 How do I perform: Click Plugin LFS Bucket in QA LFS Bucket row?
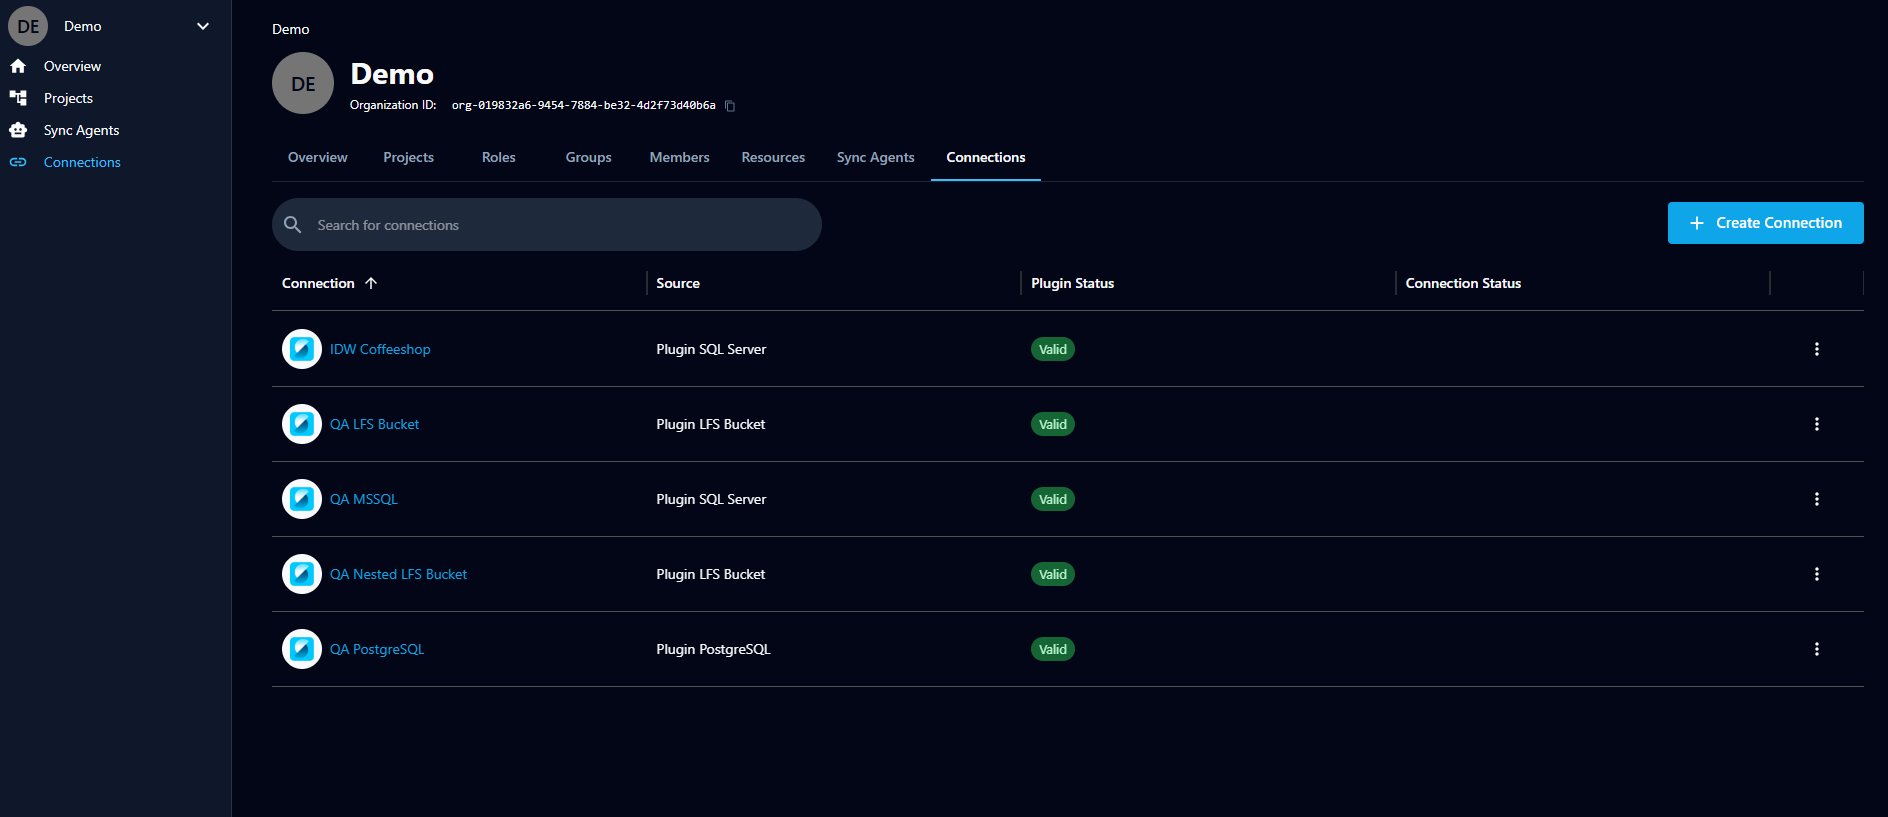(710, 424)
